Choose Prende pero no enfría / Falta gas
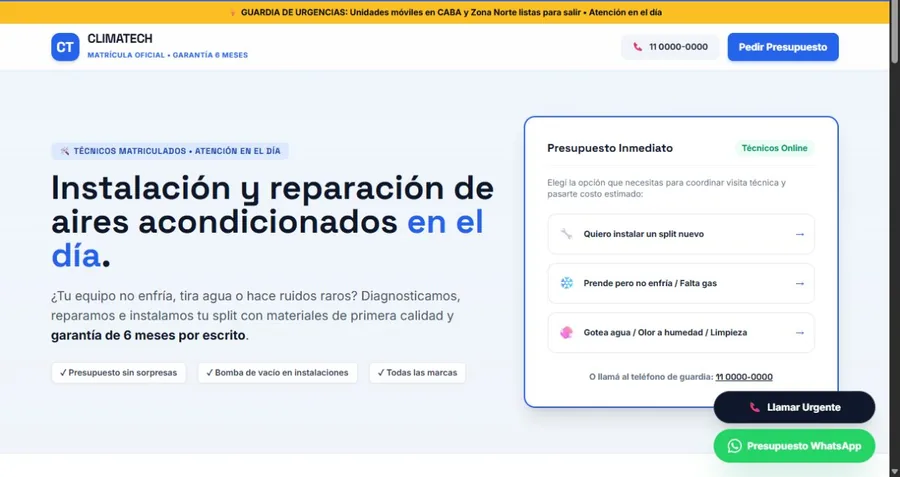The image size is (900, 477). point(681,284)
